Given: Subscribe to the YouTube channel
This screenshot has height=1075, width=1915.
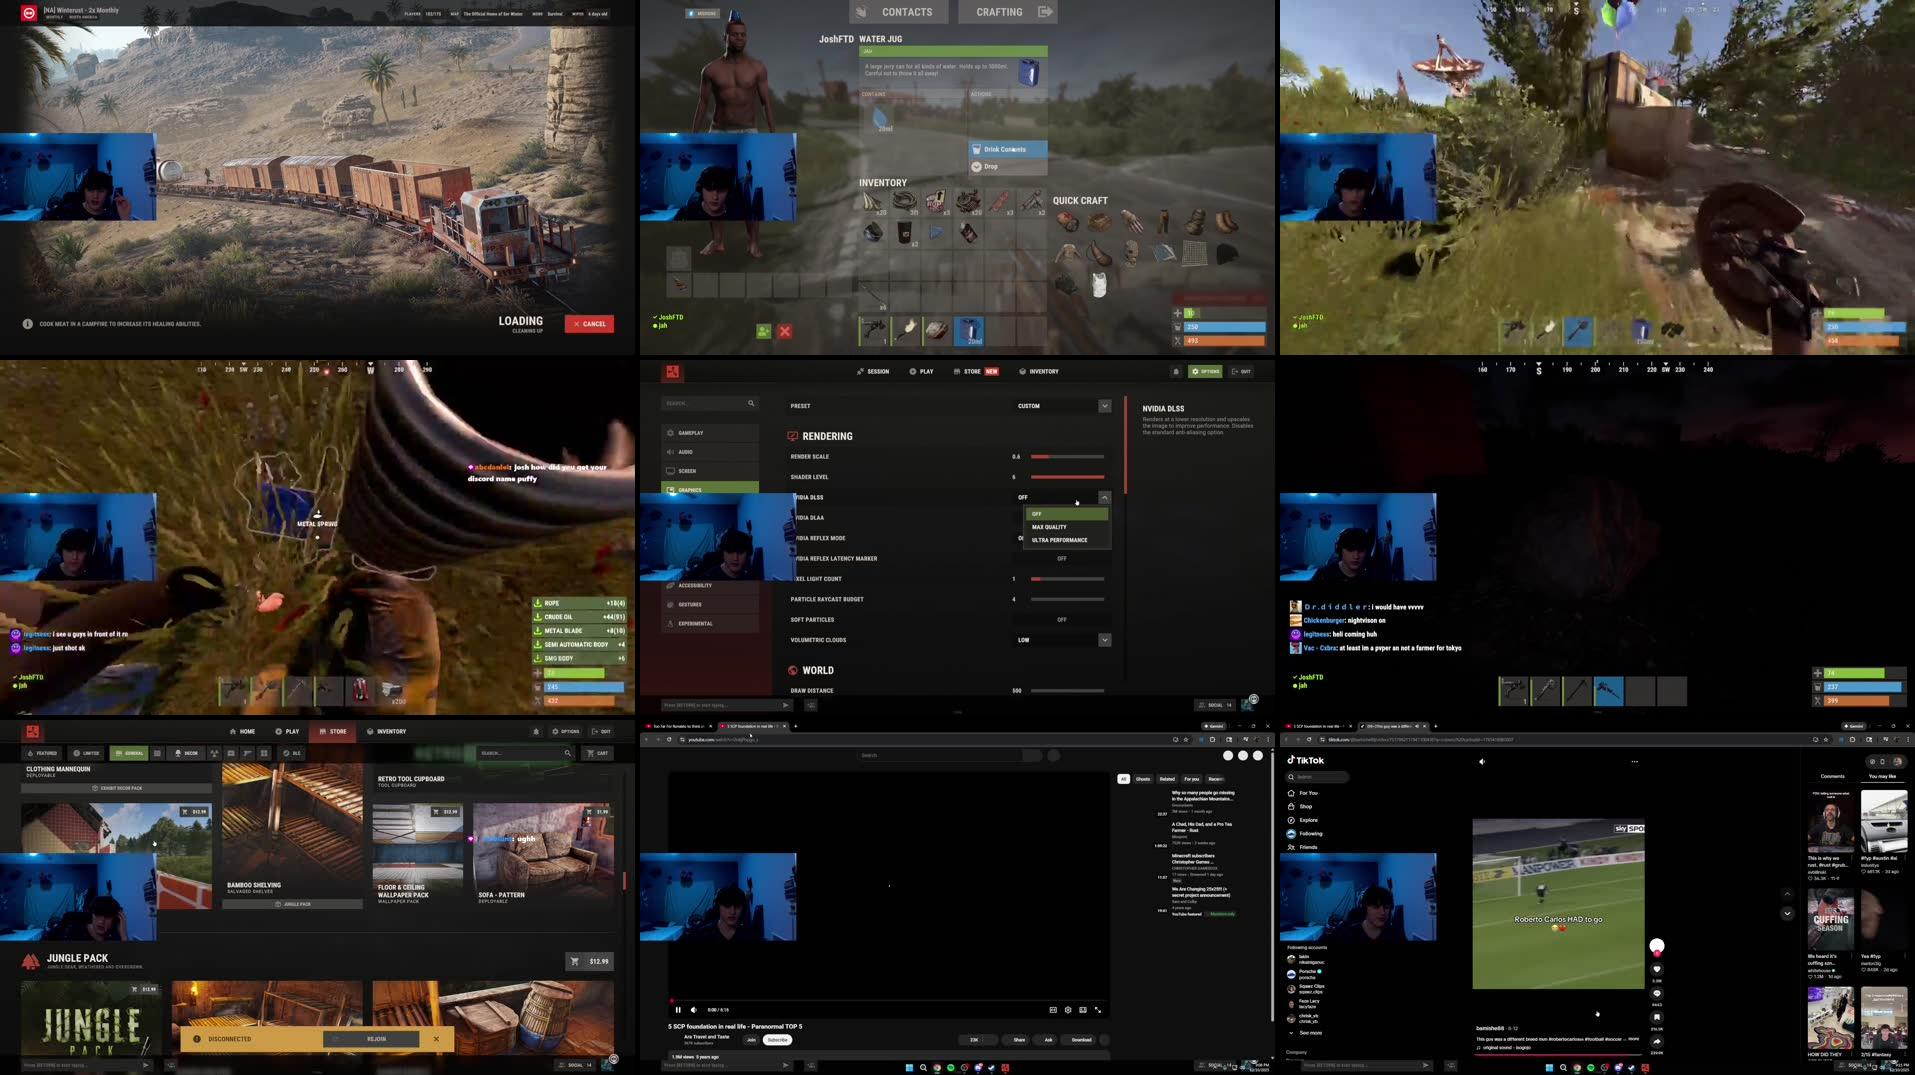Looking at the screenshot, I should (x=777, y=1040).
